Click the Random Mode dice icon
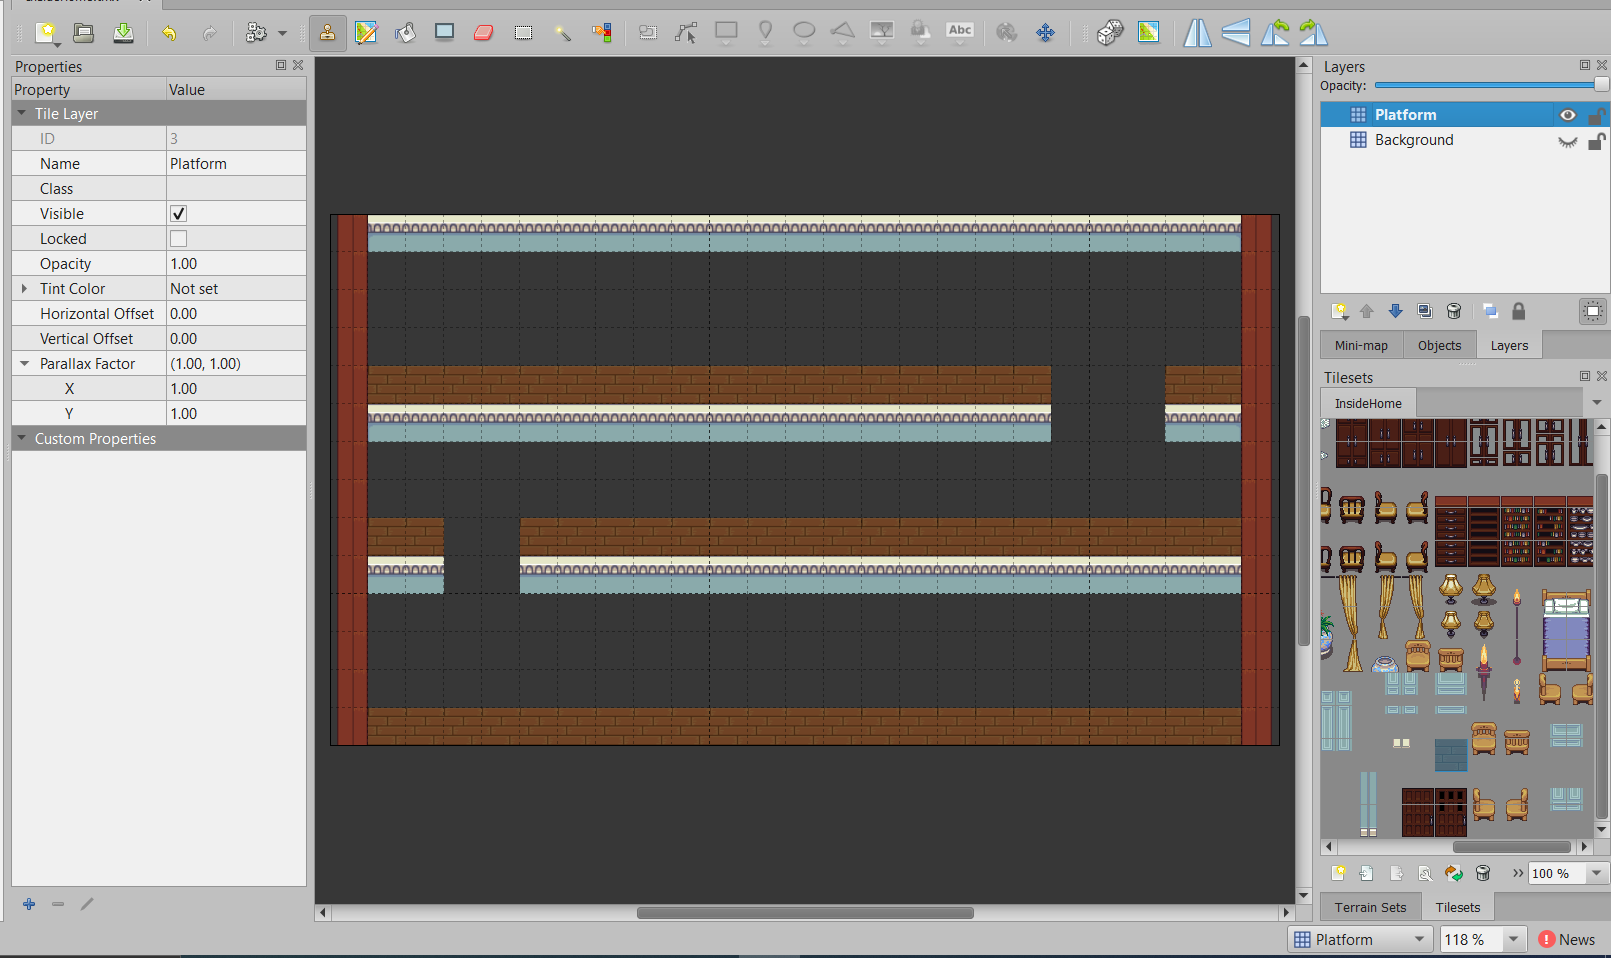 point(1109,33)
